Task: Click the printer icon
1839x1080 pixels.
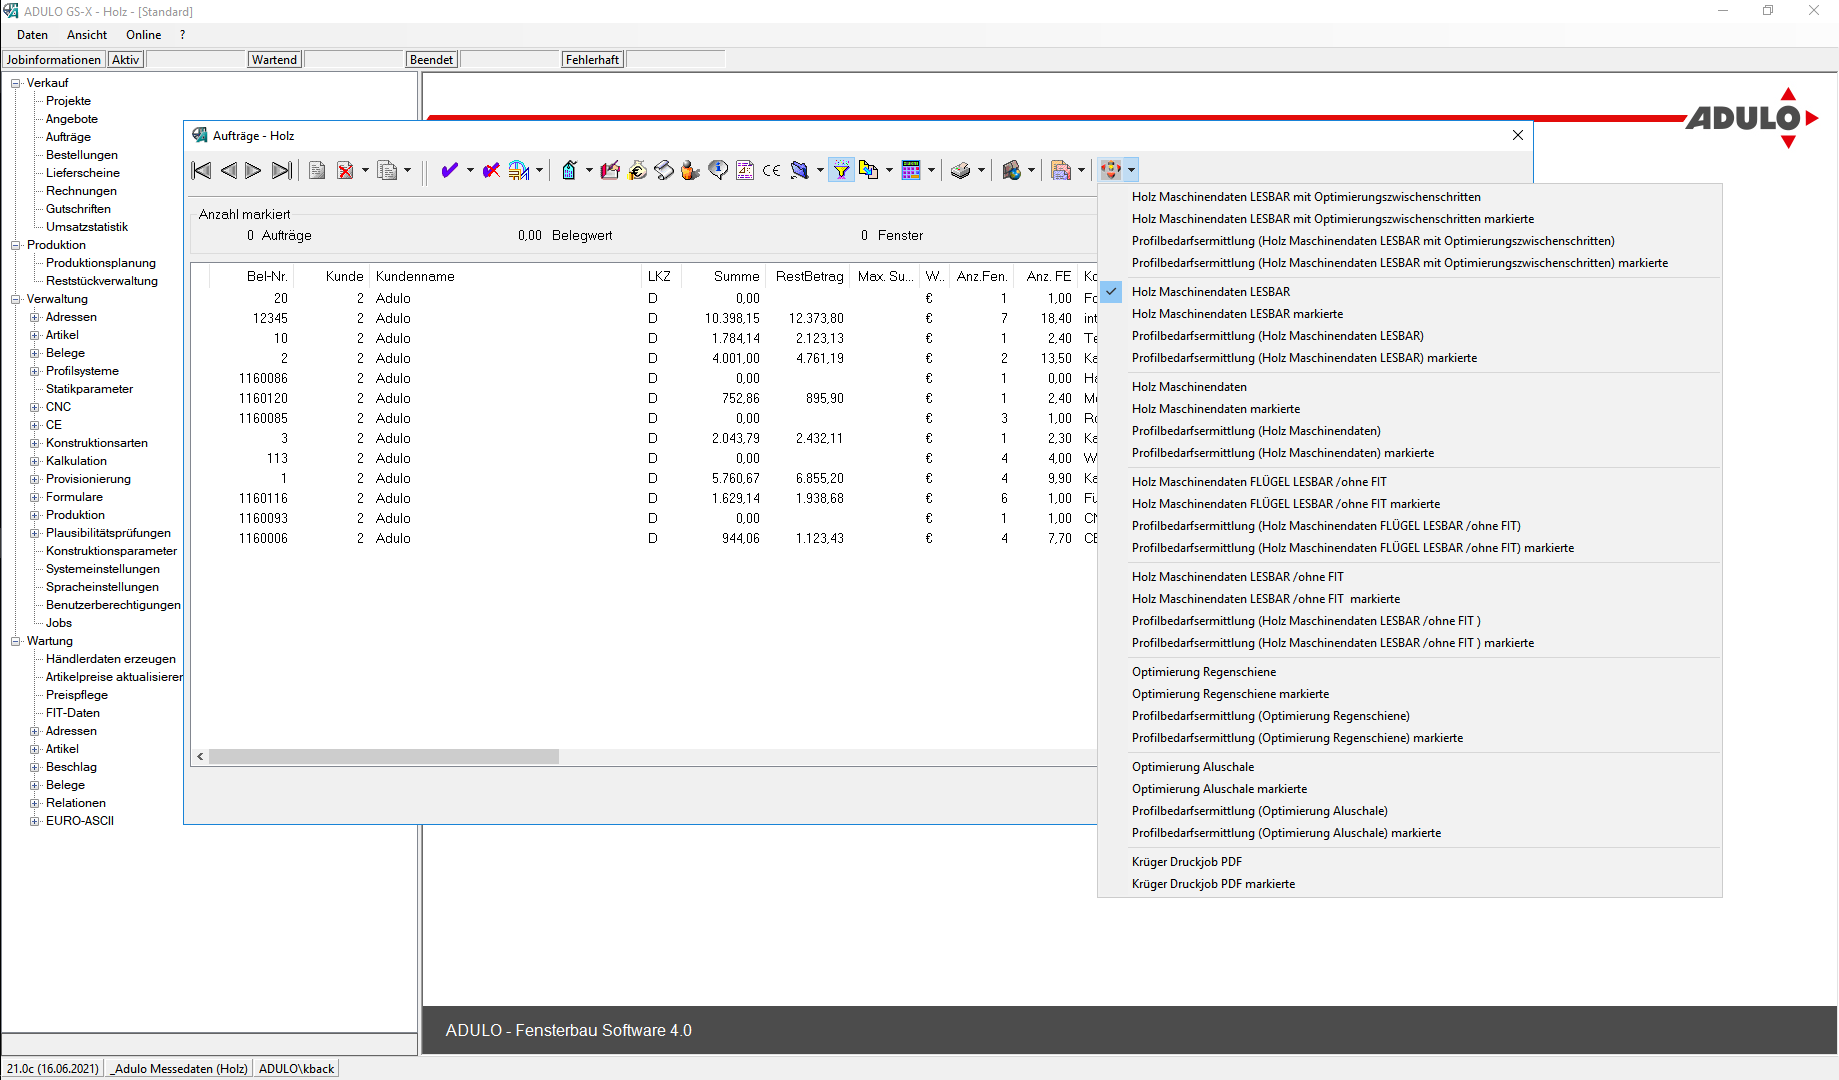Action: point(961,171)
